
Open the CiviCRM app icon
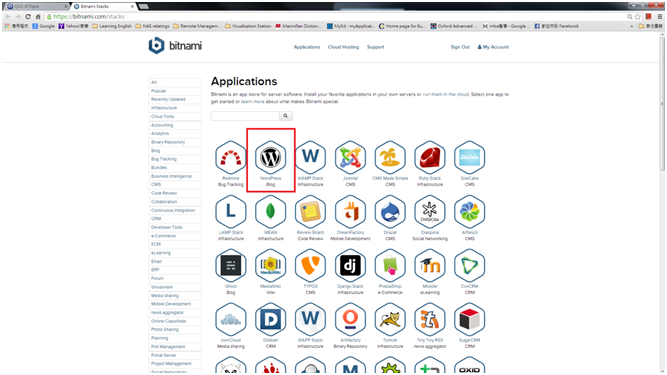coord(470,266)
